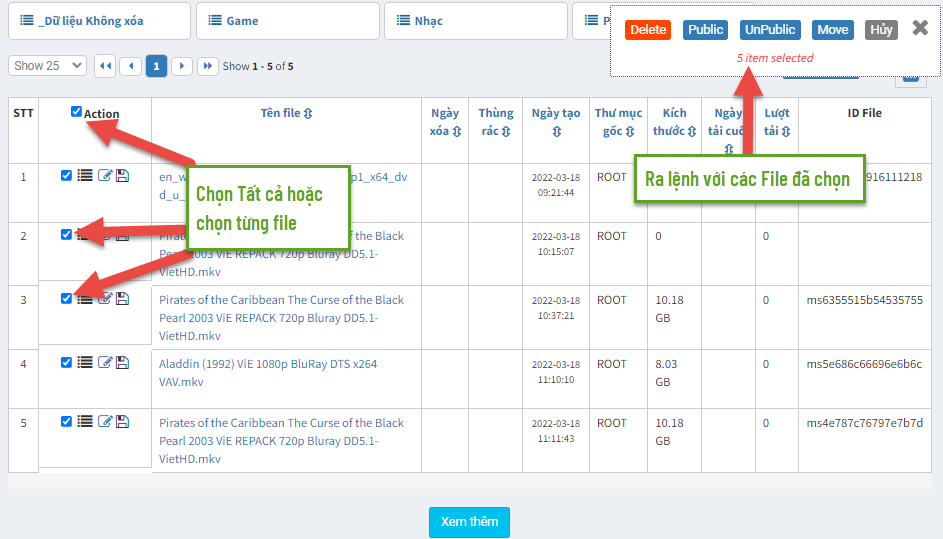Click the edit icon in row 4
The image size is (943, 539).
click(105, 362)
